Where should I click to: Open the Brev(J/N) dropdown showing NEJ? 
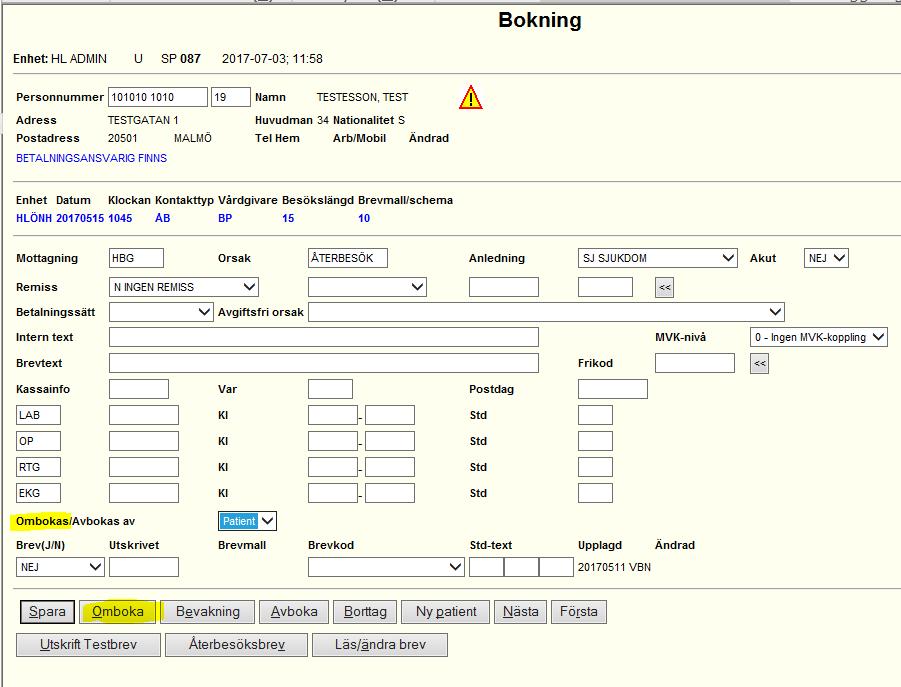coord(60,568)
